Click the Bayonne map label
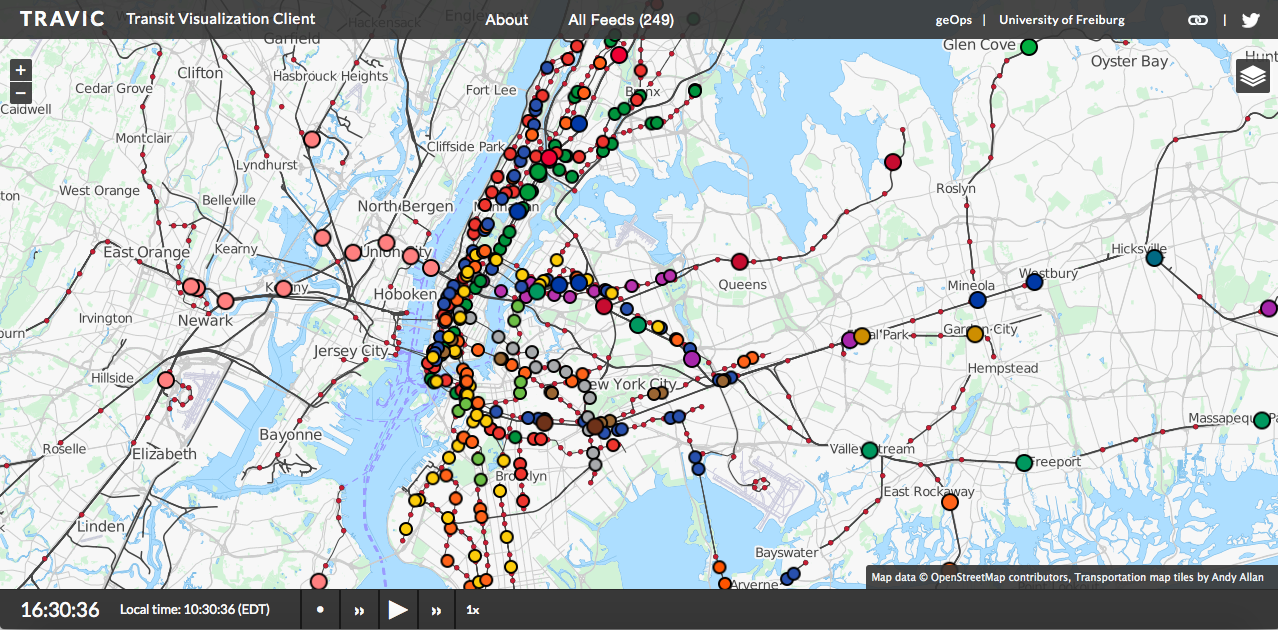Screen dimensions: 1278x630 [290, 434]
